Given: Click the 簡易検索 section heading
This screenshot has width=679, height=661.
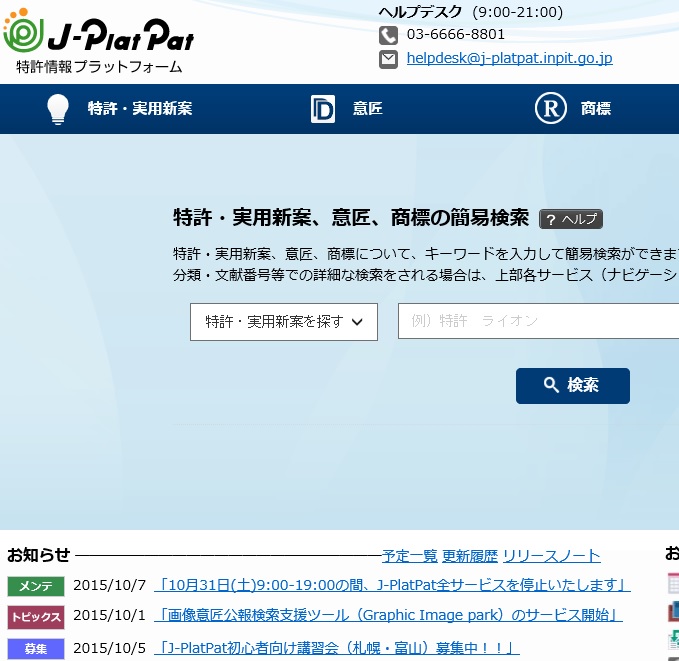Looking at the screenshot, I should point(351,217).
